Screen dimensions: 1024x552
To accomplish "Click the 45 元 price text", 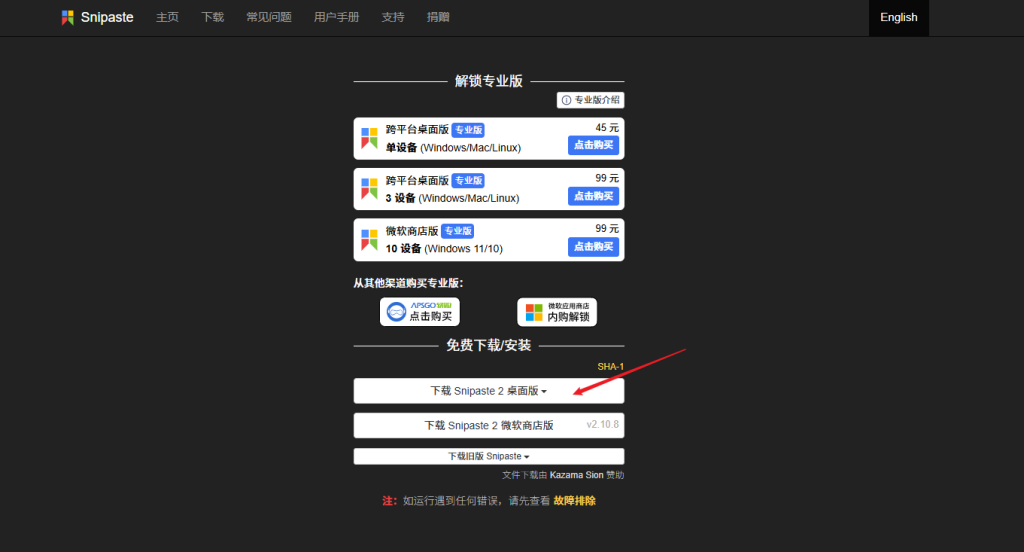I will click(607, 127).
